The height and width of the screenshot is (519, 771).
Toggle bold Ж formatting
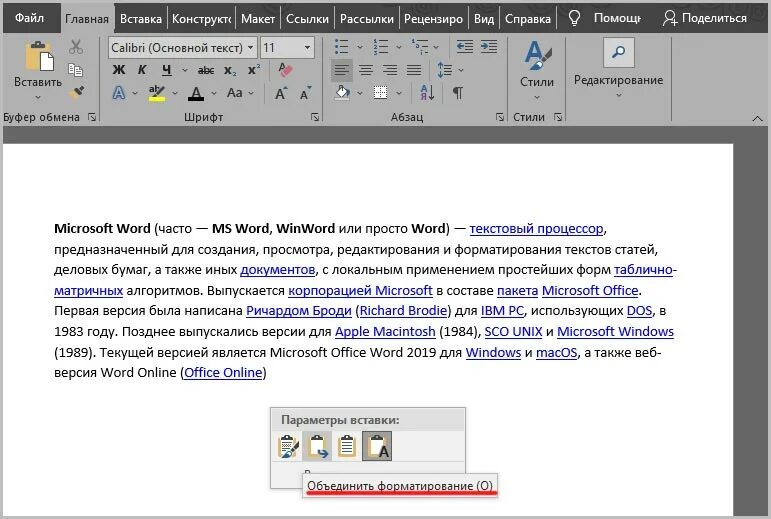[119, 70]
